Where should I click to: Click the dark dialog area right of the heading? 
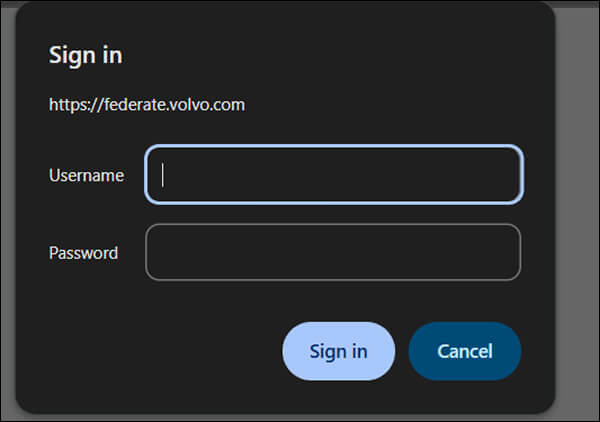pyautogui.click(x=350, y=55)
